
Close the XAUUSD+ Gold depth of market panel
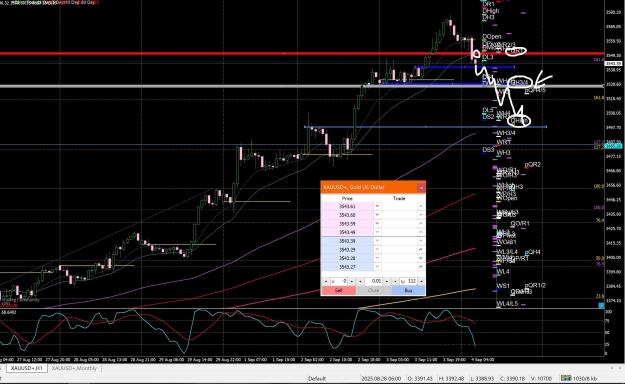click(421, 188)
